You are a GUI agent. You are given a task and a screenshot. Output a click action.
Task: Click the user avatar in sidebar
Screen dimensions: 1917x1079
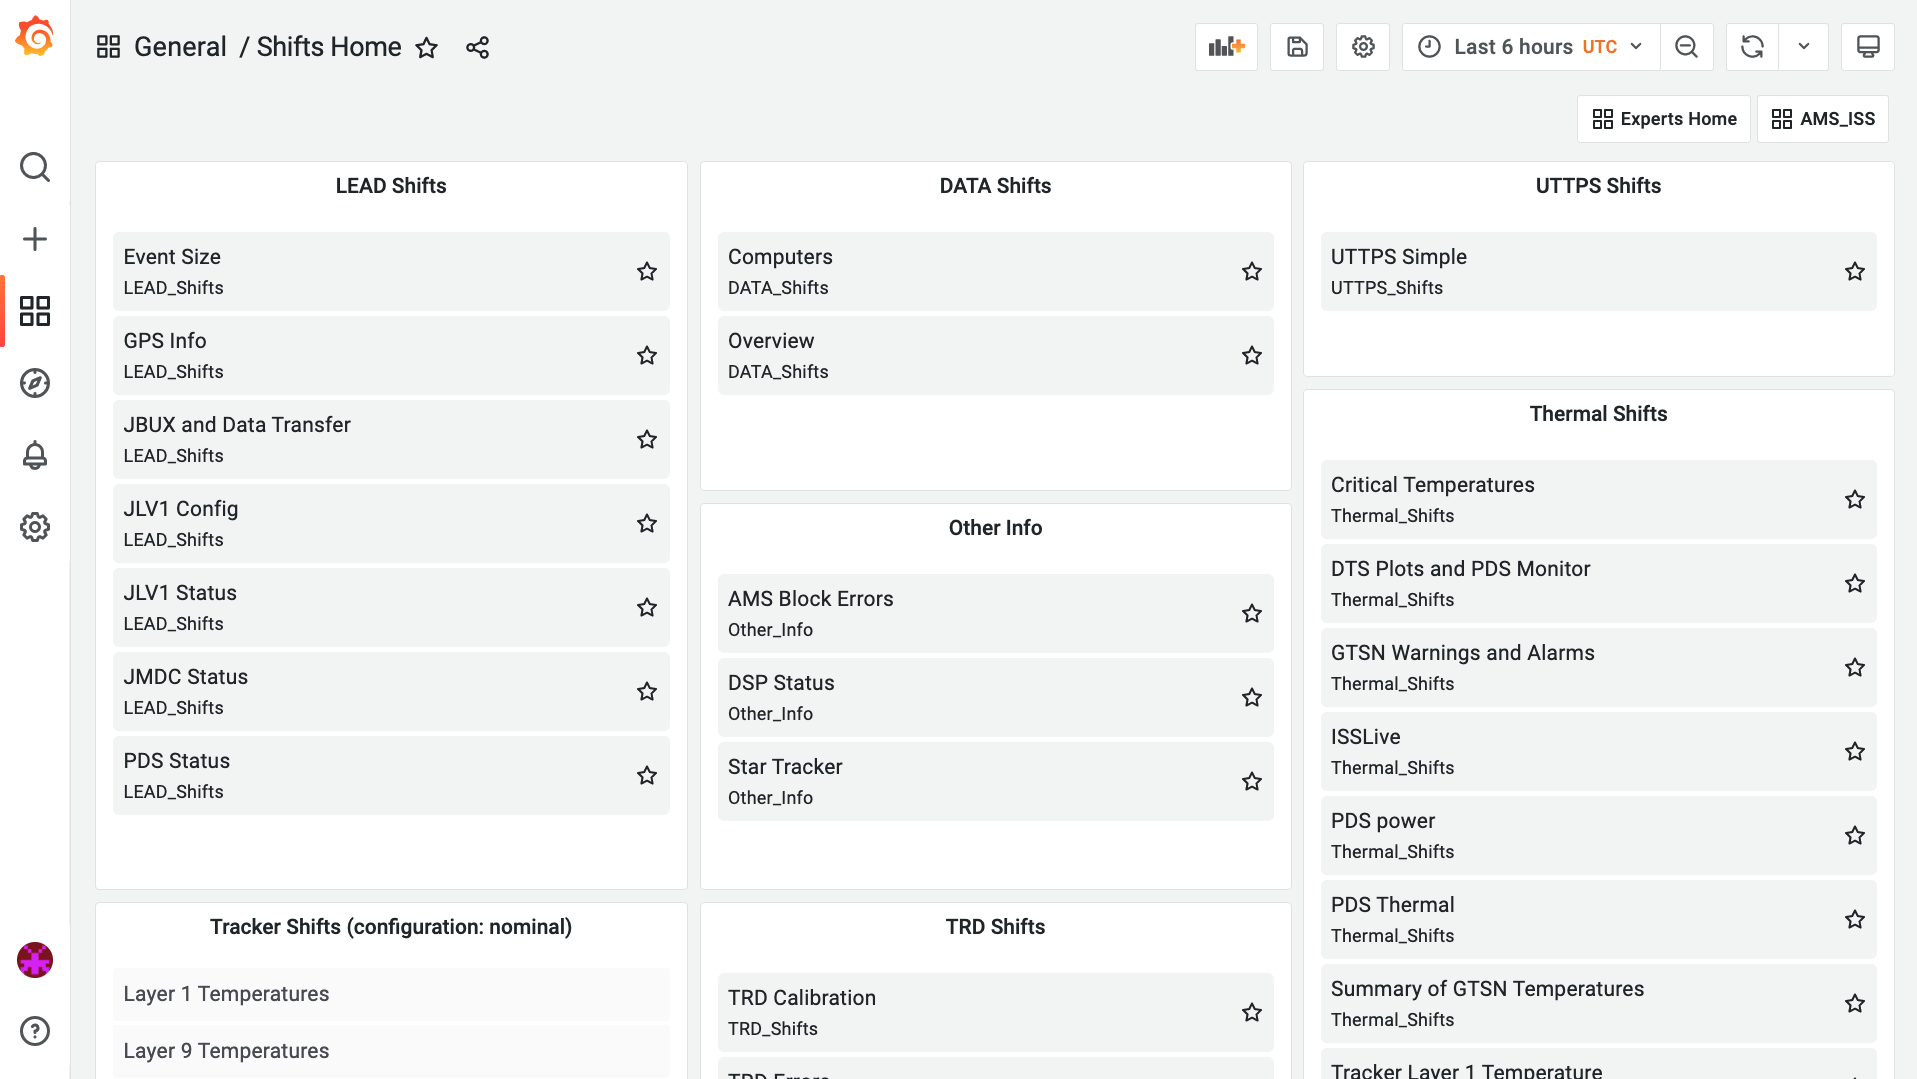click(35, 960)
